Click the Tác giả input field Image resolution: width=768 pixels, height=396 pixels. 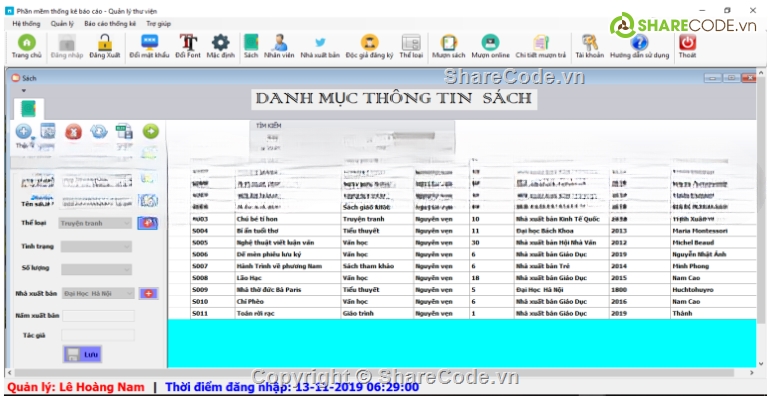(97, 335)
